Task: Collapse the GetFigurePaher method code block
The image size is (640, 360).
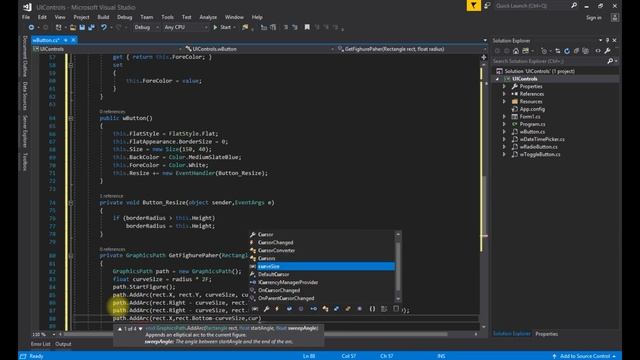Action: click(x=71, y=256)
